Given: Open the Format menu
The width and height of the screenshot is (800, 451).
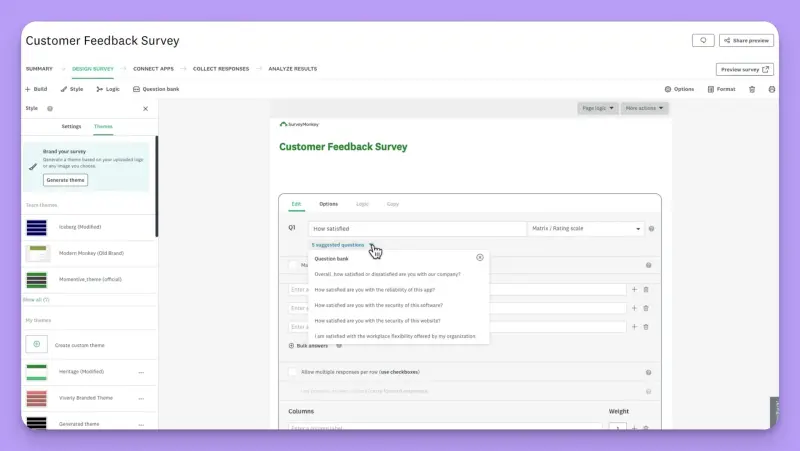Looking at the screenshot, I should (721, 89).
